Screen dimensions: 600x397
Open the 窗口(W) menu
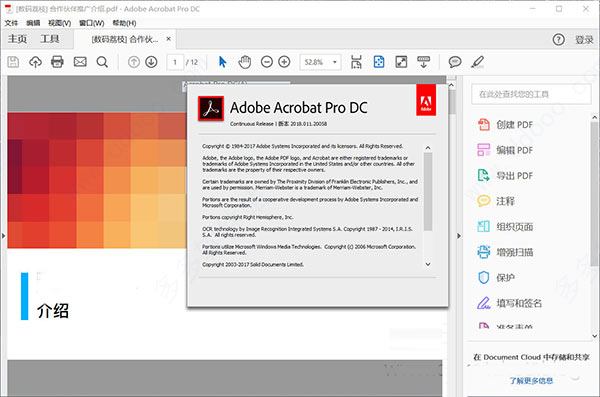91,23
